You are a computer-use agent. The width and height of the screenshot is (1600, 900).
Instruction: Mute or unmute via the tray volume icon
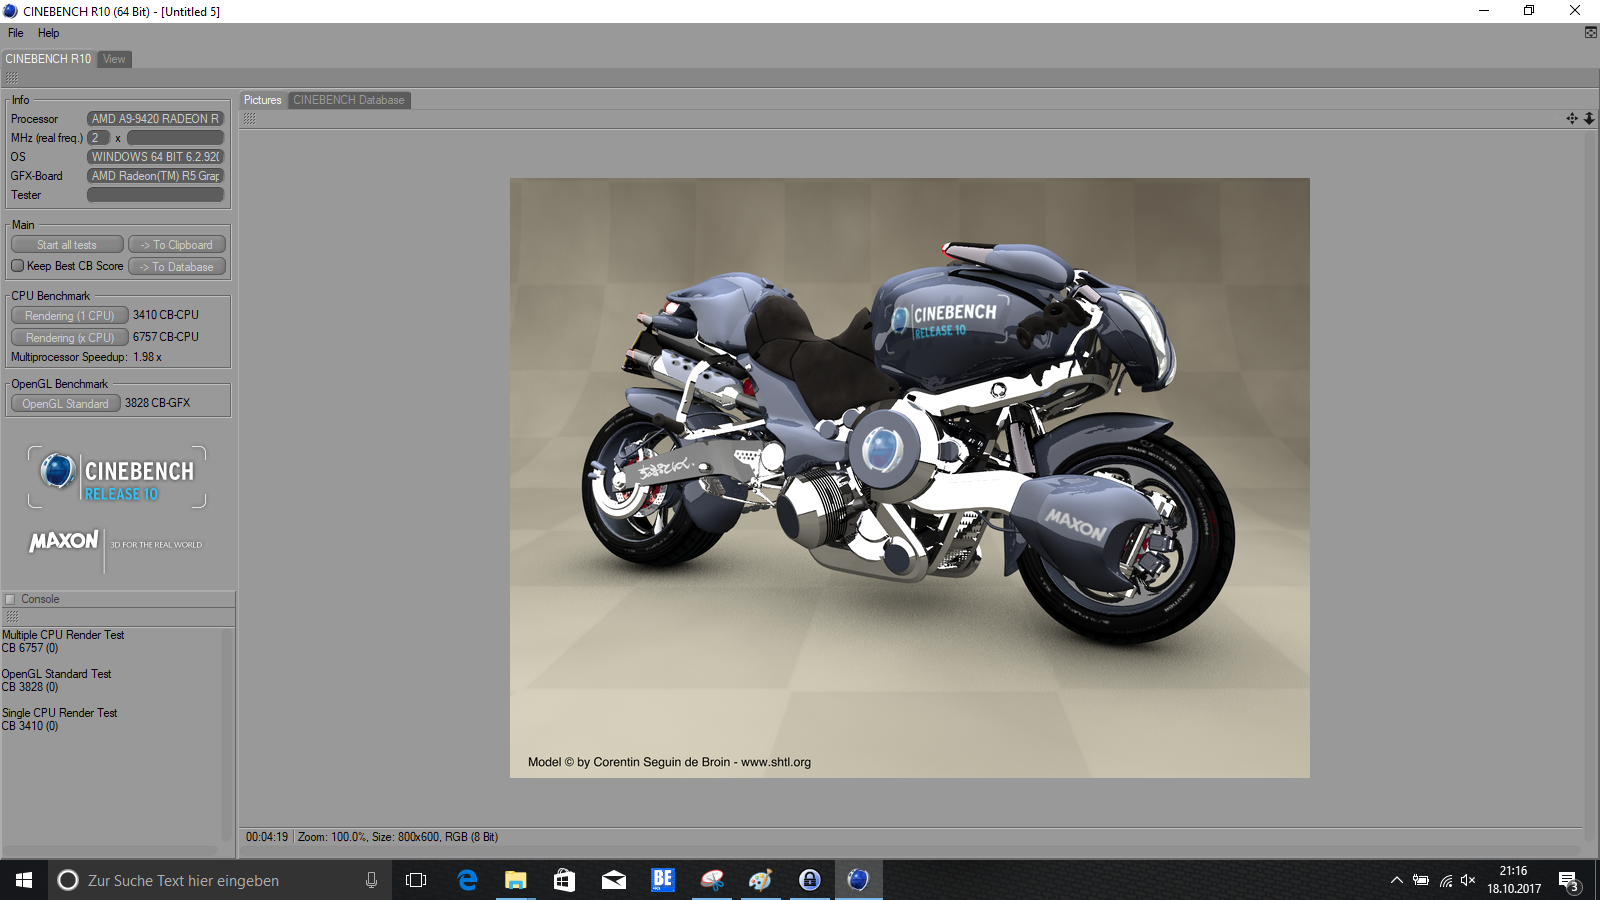[x=1468, y=880]
